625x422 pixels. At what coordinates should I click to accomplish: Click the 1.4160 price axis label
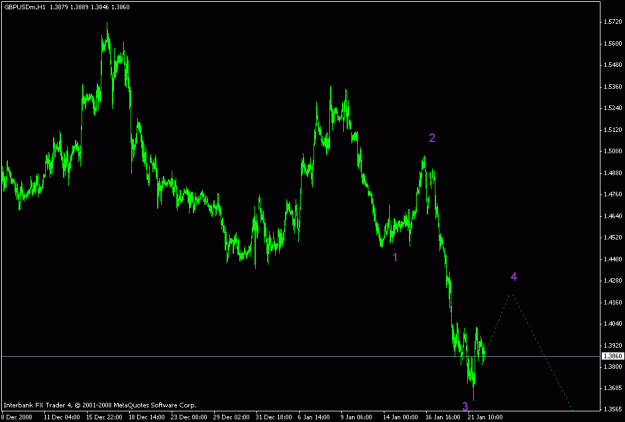[614, 302]
